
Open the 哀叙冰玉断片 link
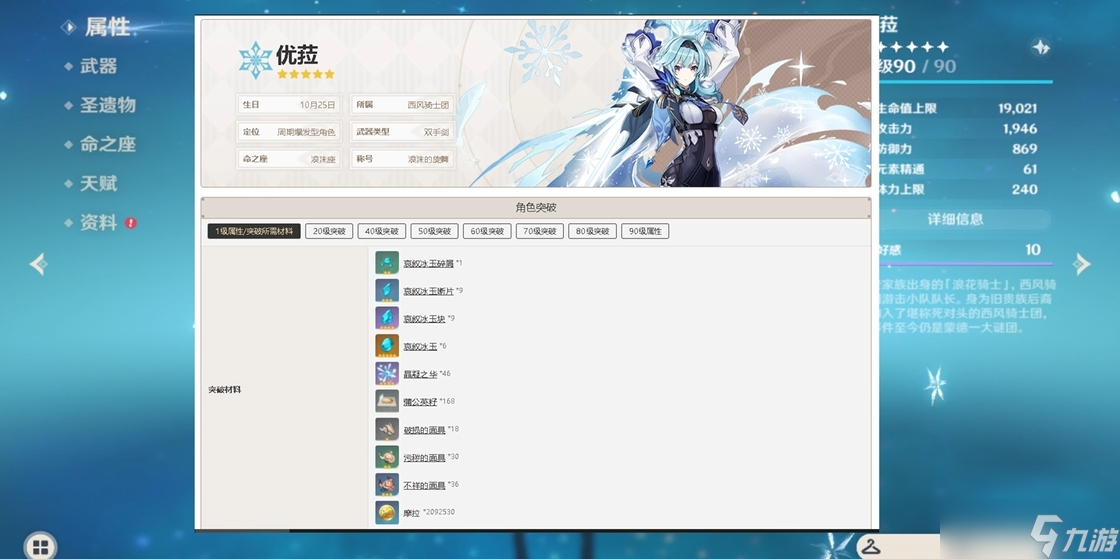coord(428,291)
